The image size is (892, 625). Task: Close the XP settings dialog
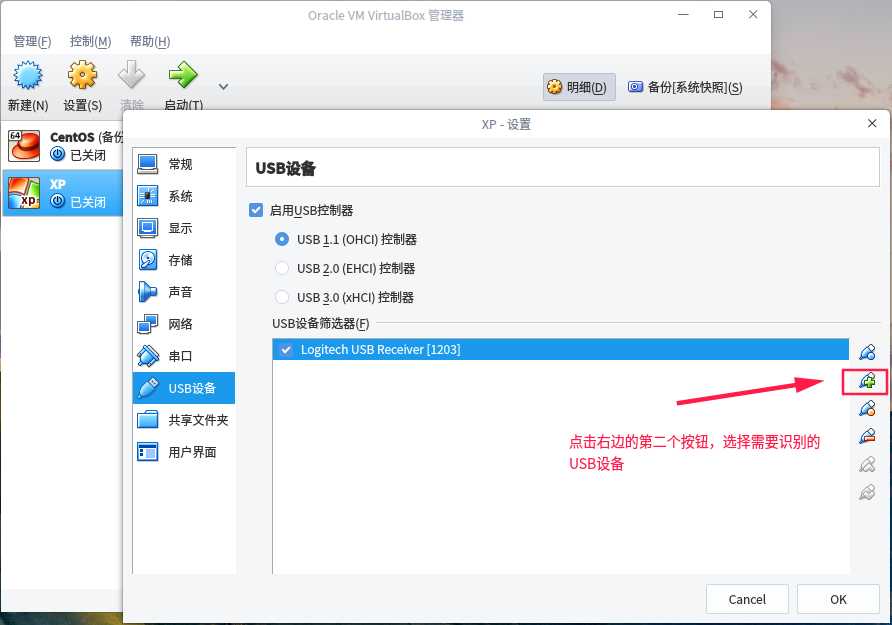pos(872,123)
